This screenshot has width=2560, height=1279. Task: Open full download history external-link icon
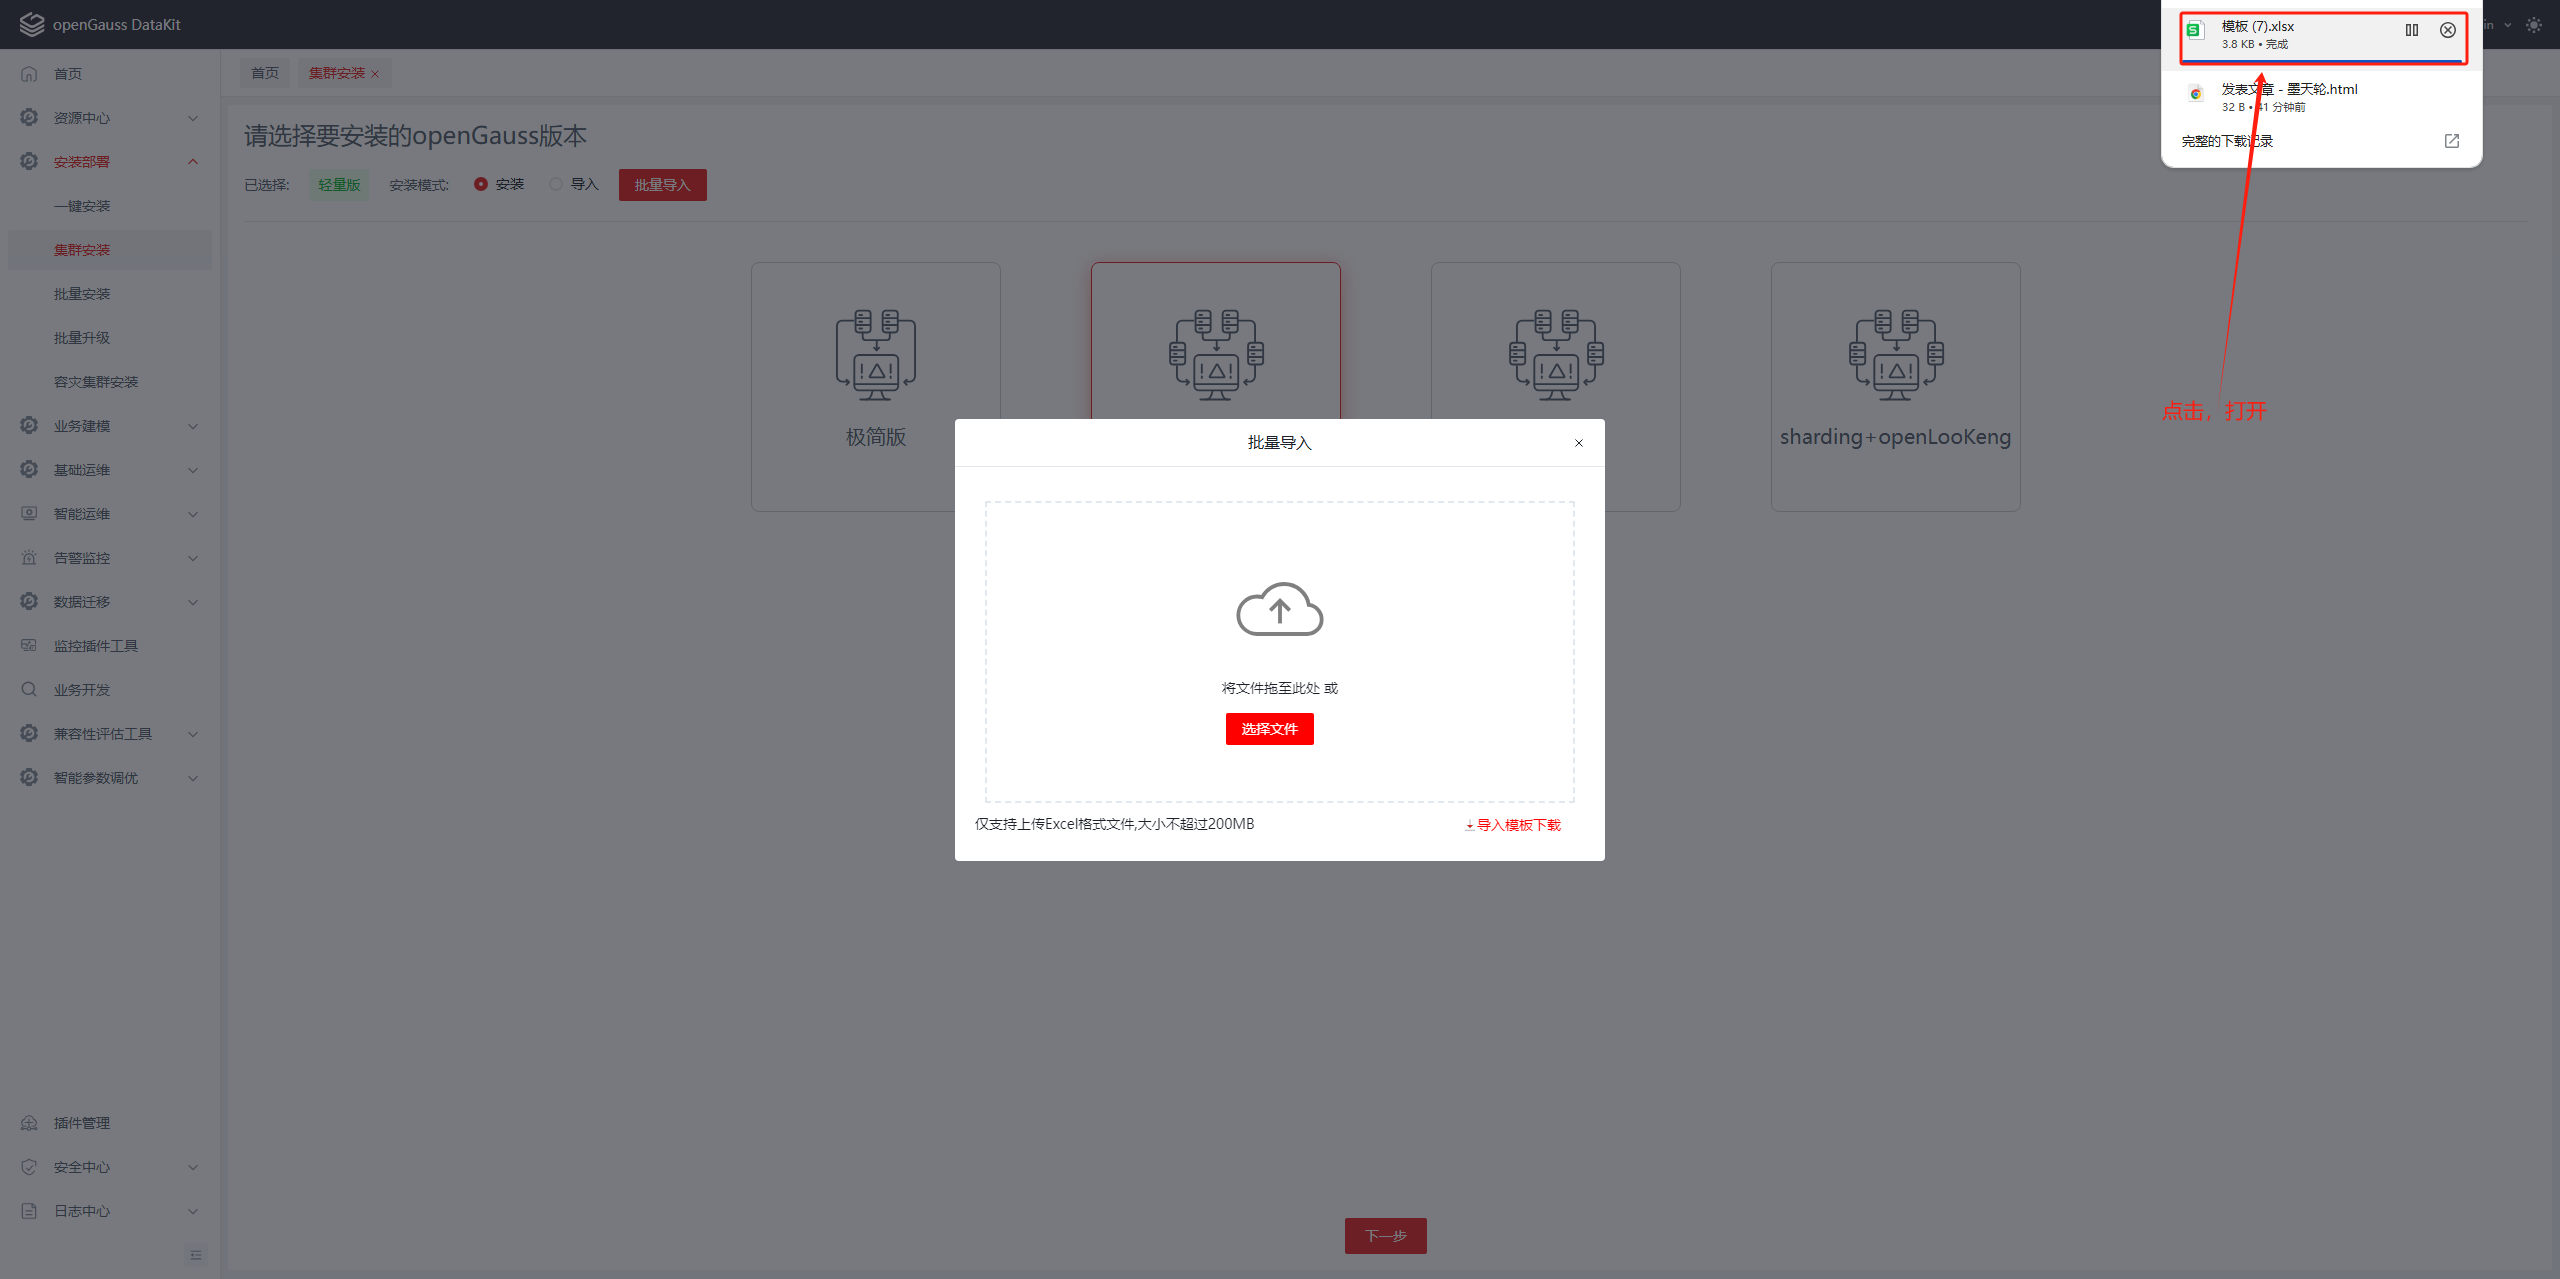[x=2451, y=141]
